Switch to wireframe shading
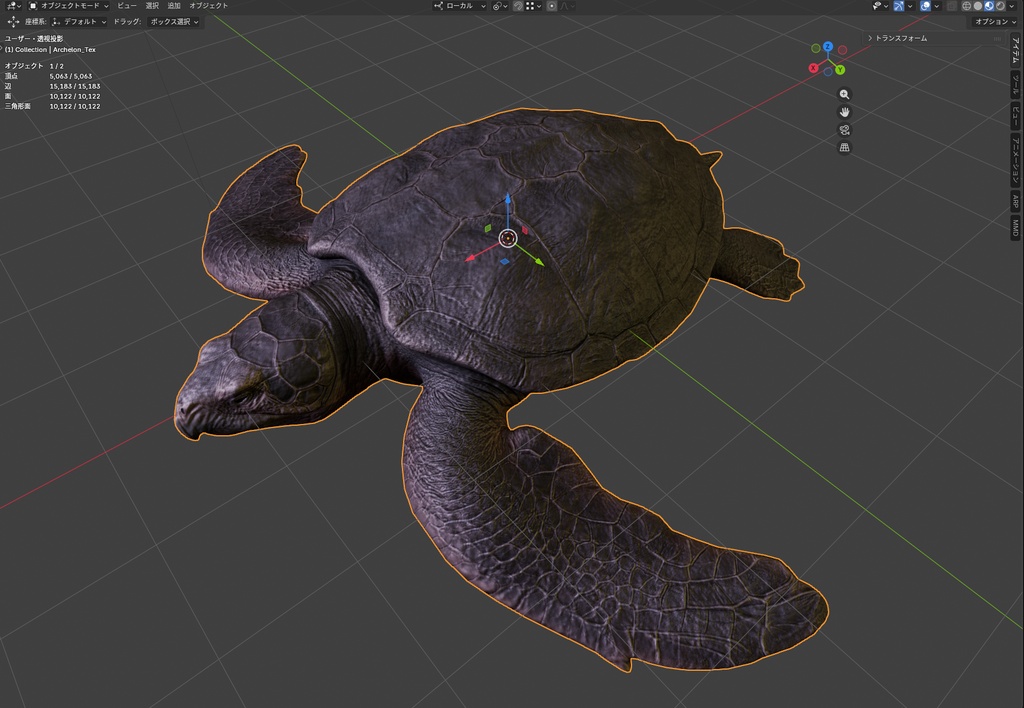 point(967,6)
